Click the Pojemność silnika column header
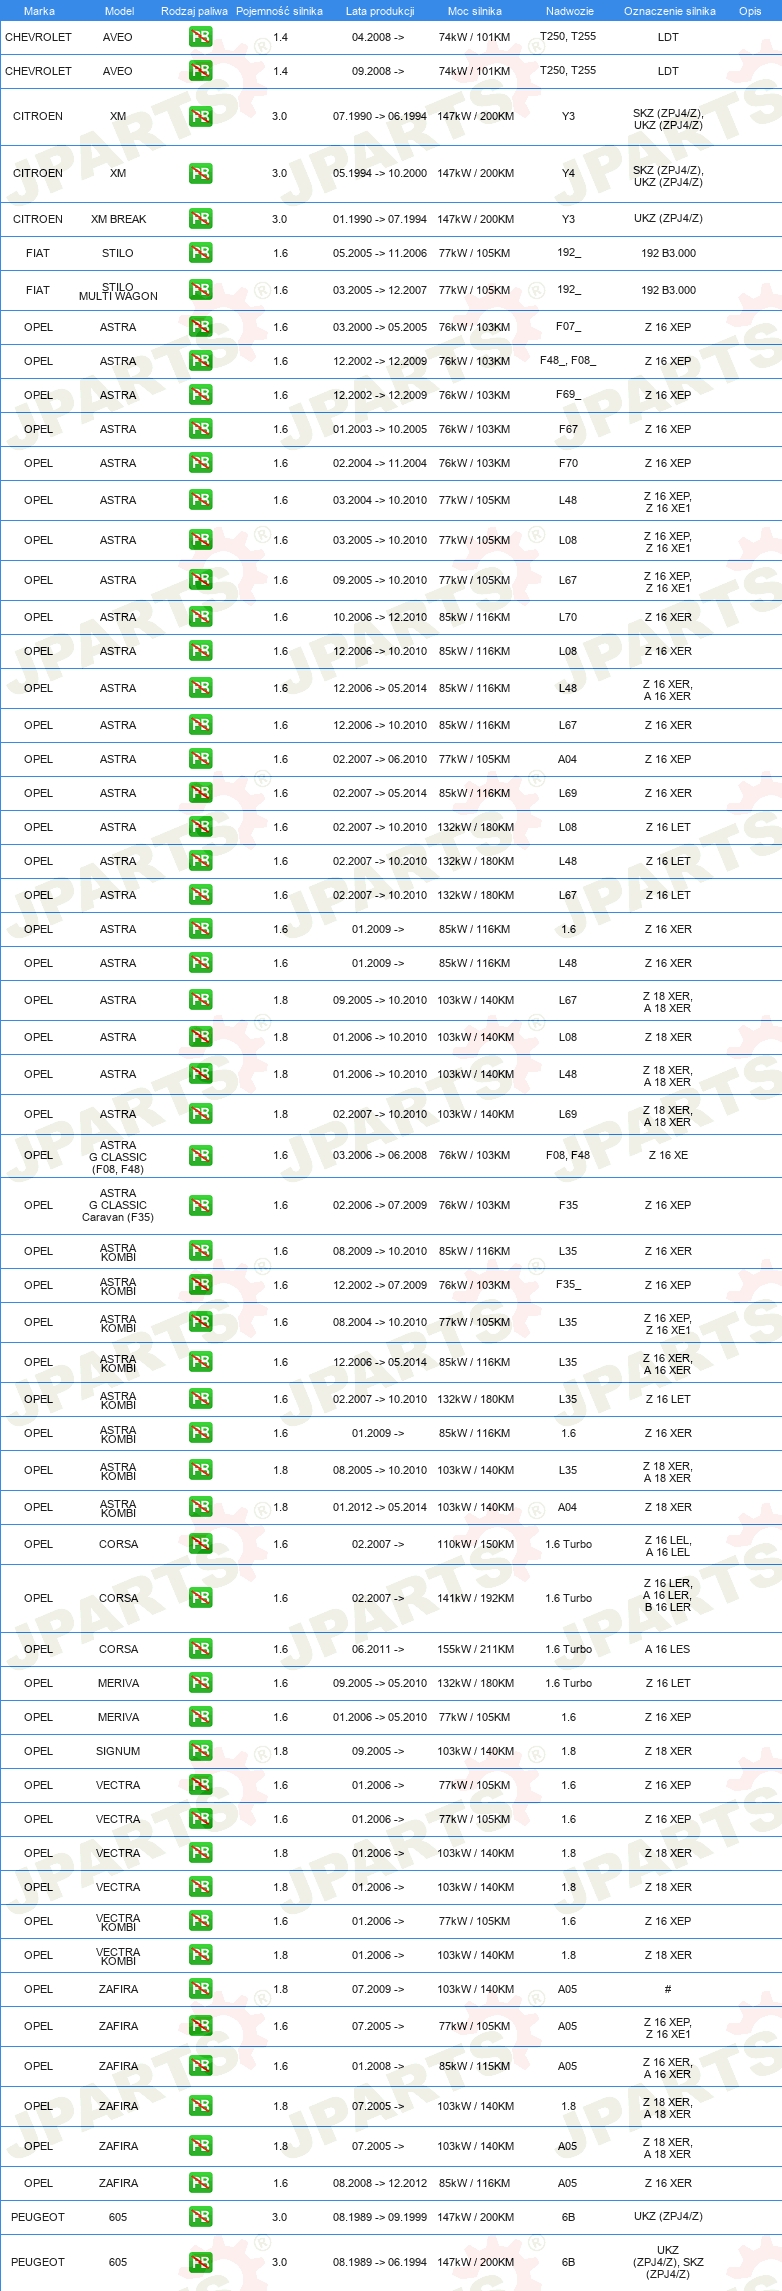 pos(279,11)
